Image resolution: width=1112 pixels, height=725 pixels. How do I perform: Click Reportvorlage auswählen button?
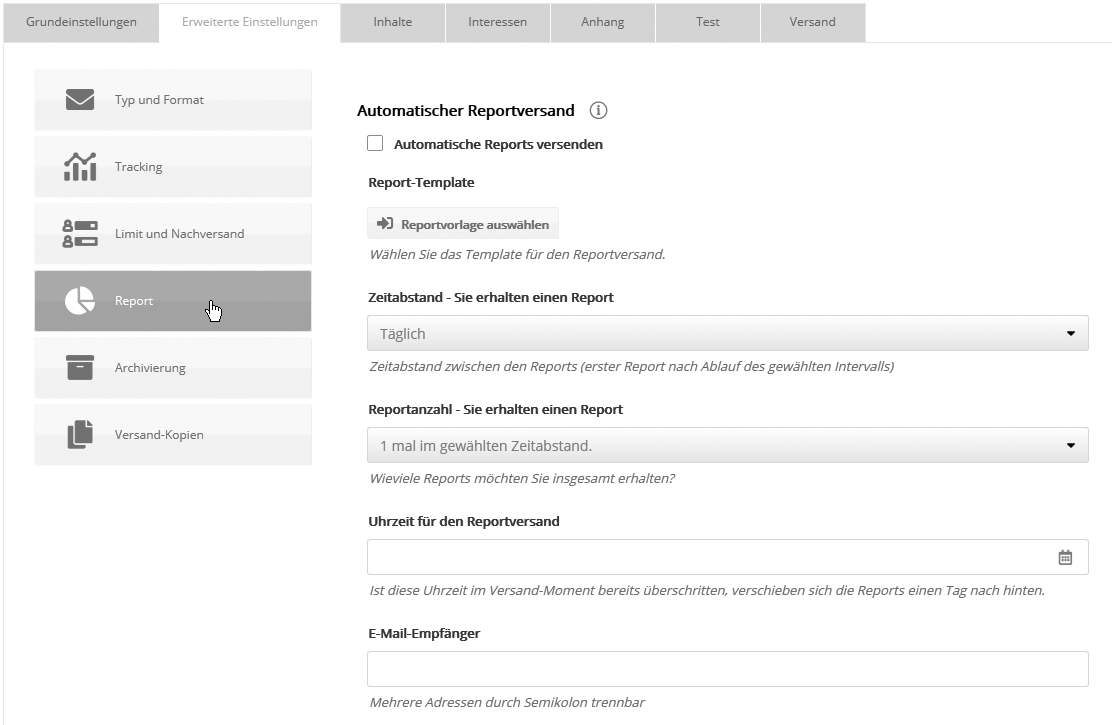pyautogui.click(x=463, y=225)
